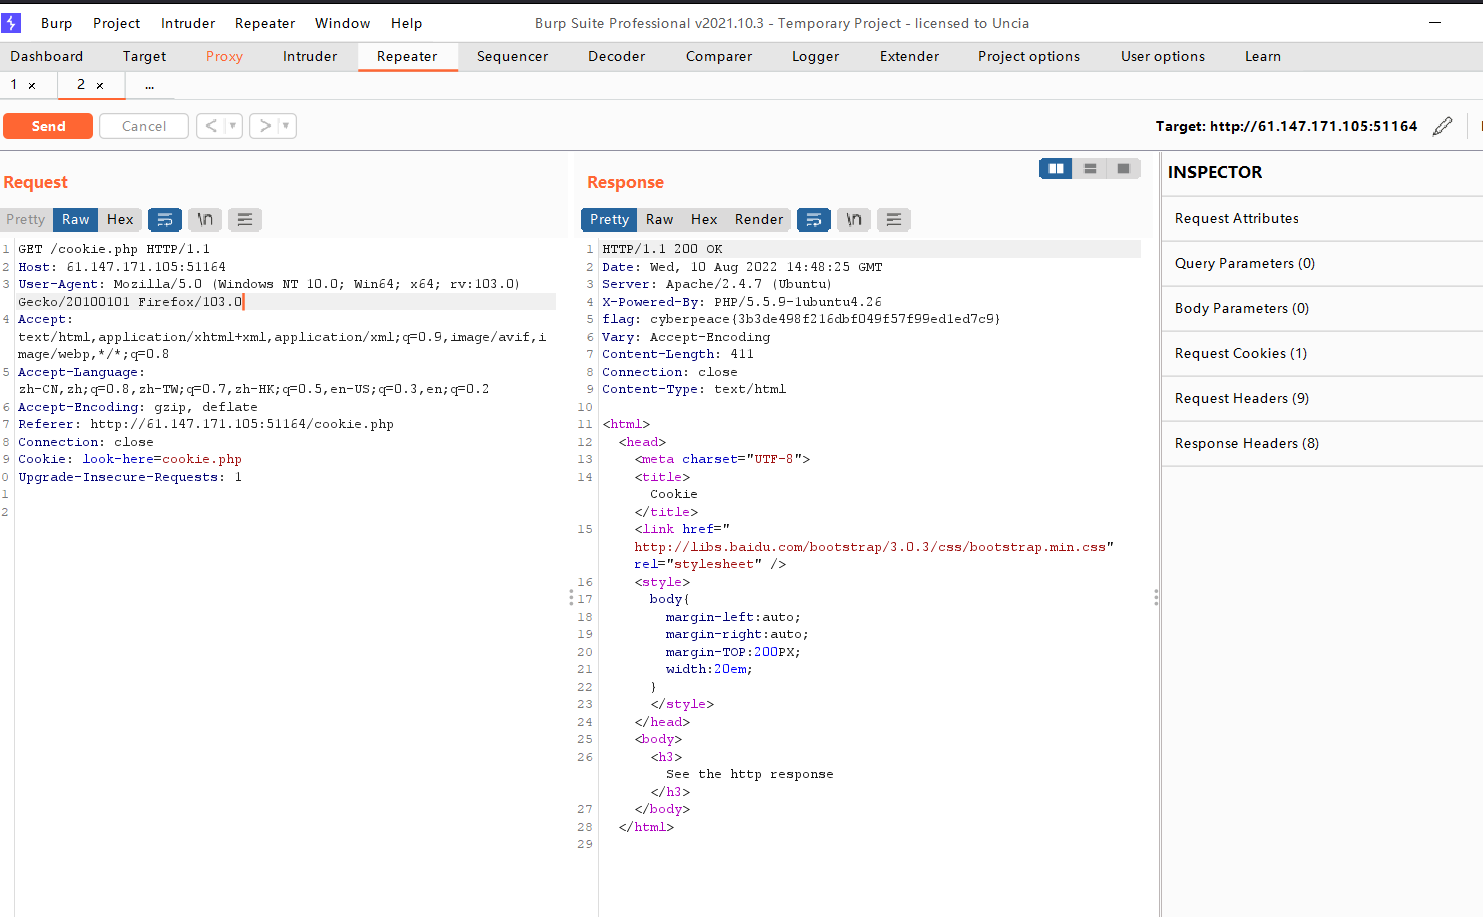
Task: Click the User-Agent header line in request
Action: 269,293
